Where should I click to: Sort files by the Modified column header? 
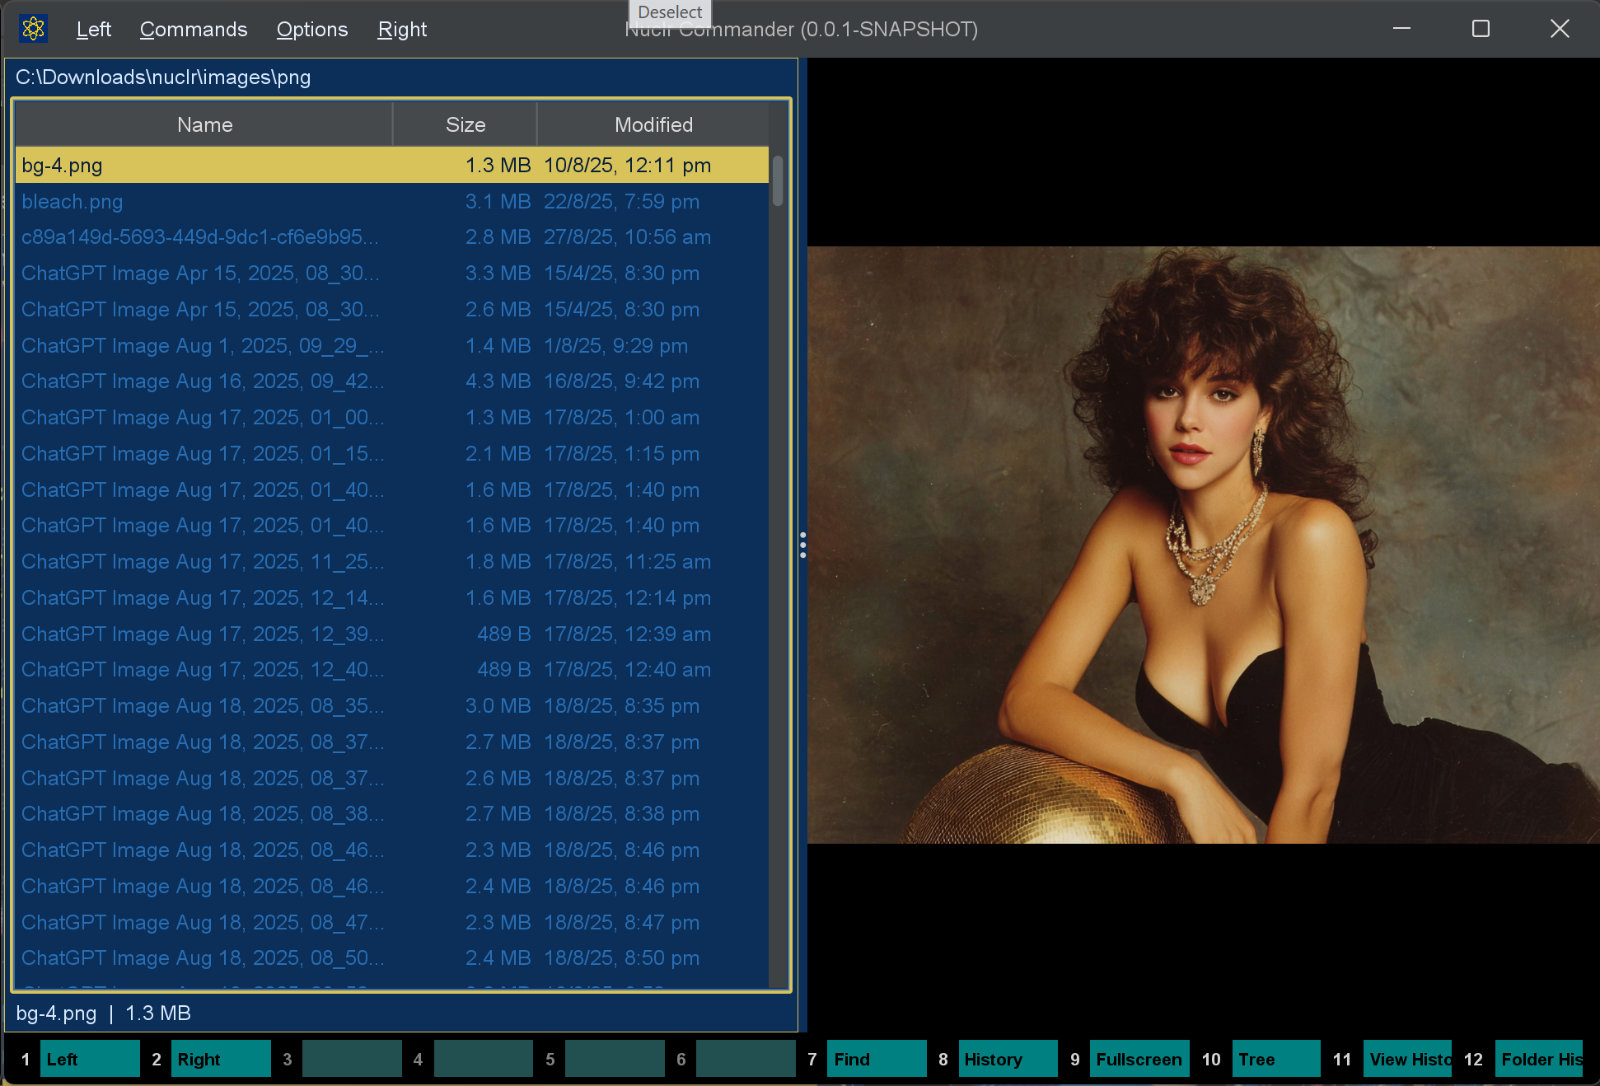tap(653, 125)
